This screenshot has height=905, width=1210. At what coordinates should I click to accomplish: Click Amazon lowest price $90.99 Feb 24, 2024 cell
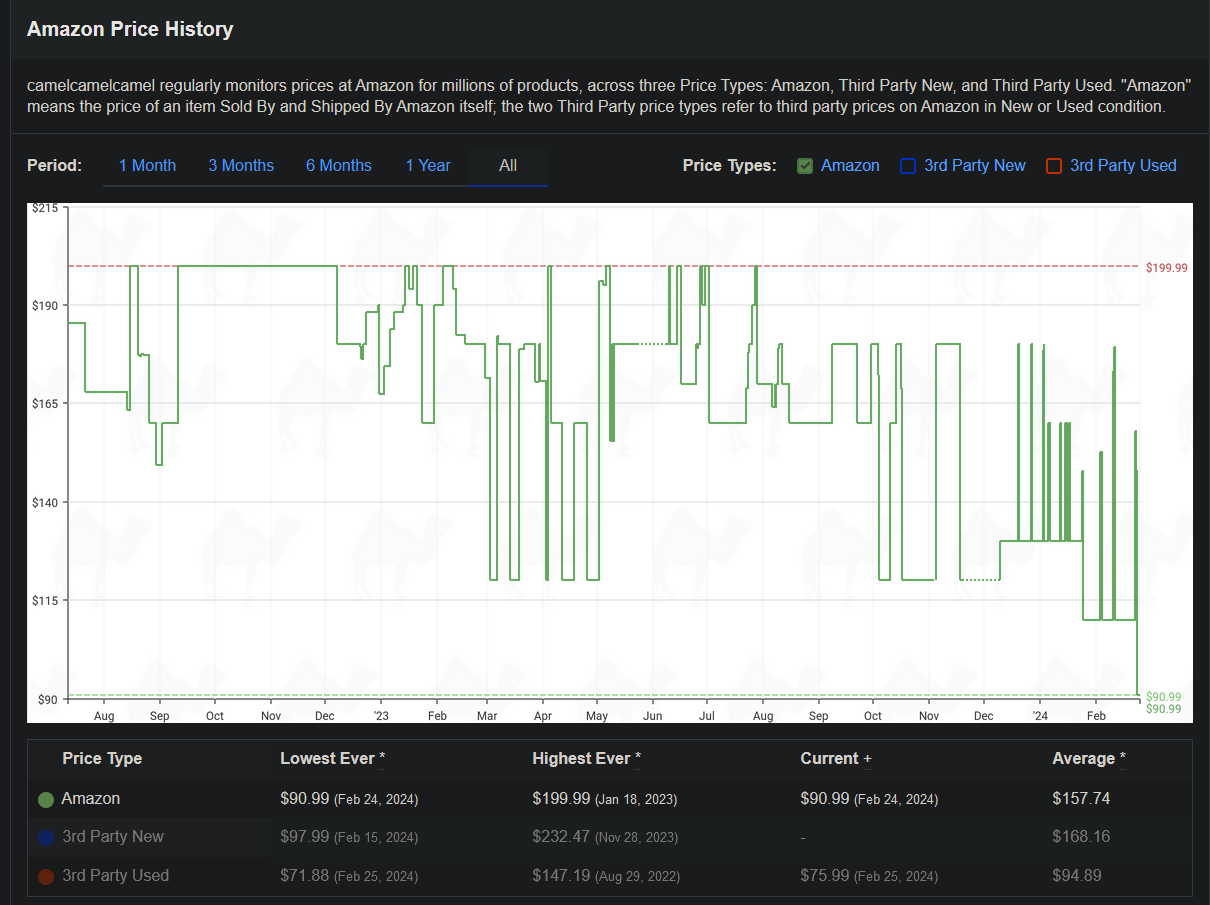pos(349,799)
